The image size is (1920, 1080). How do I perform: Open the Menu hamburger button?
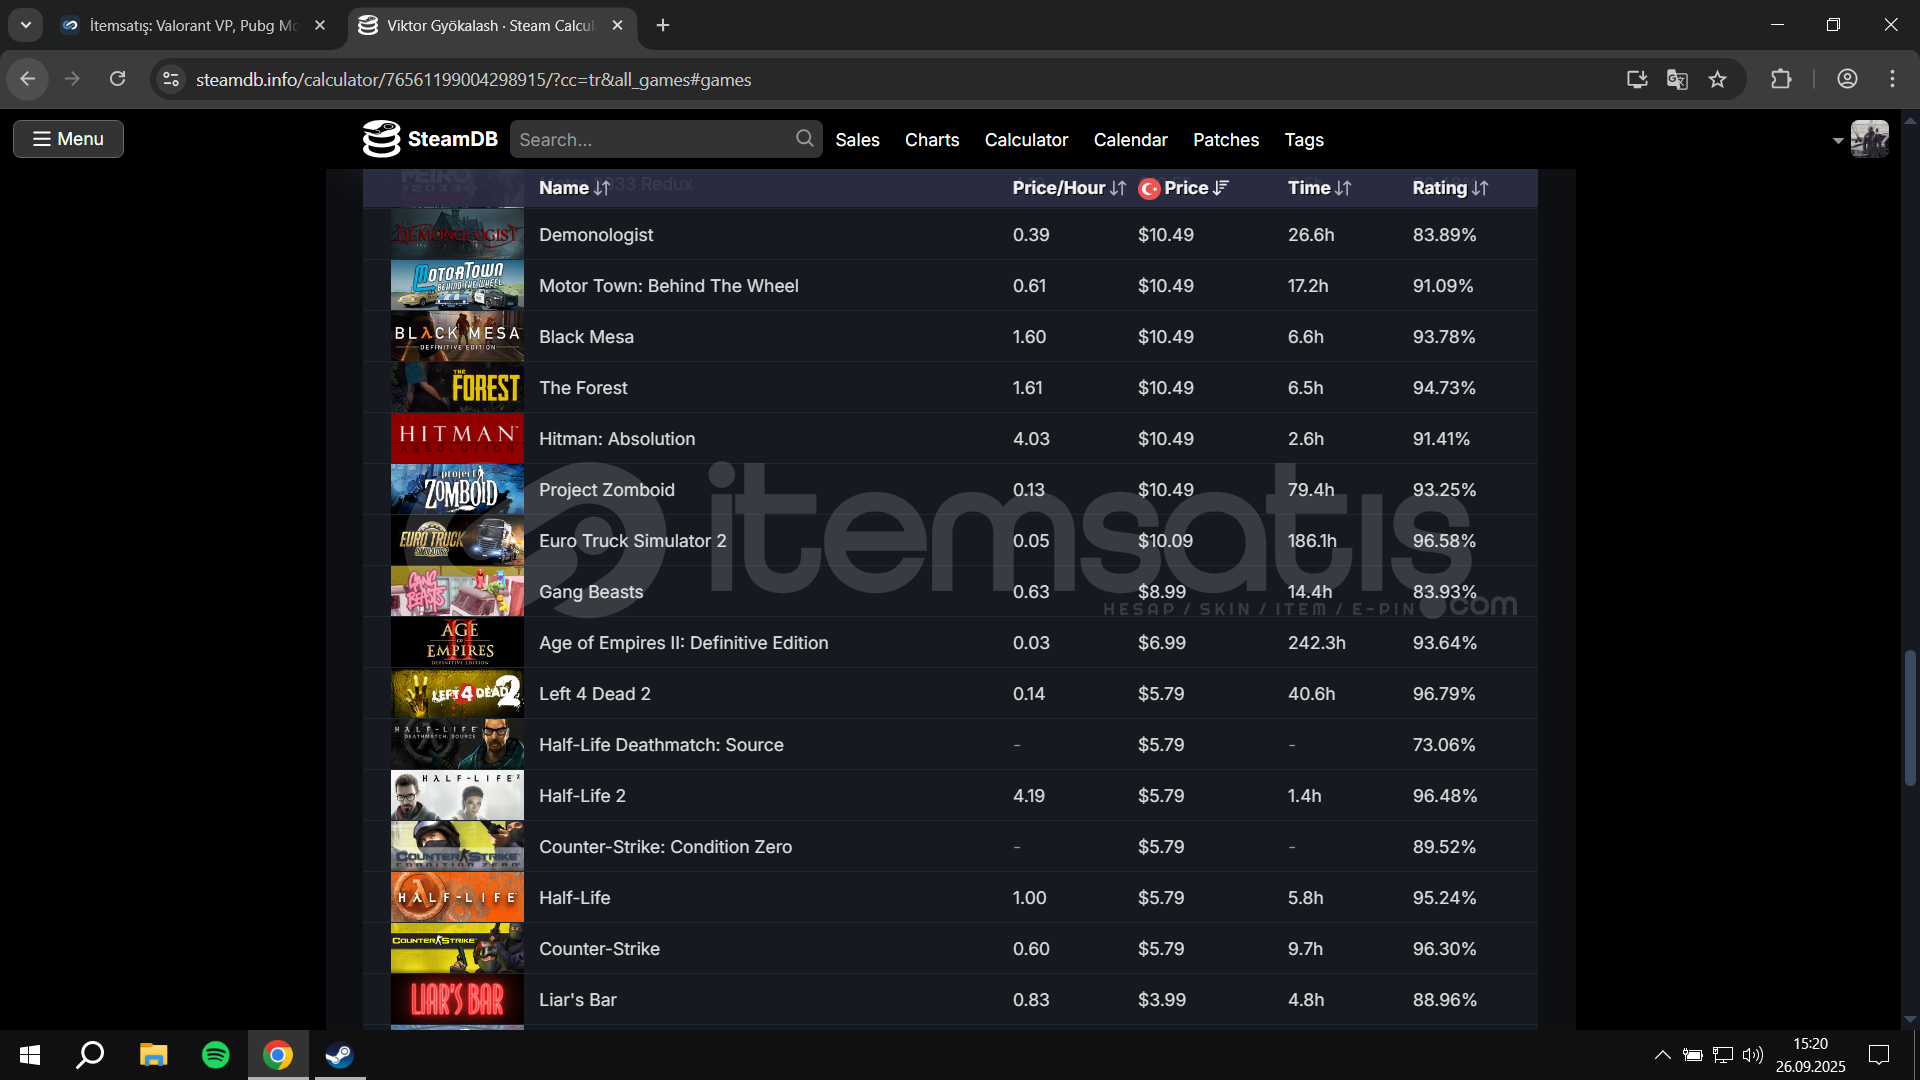click(x=68, y=139)
